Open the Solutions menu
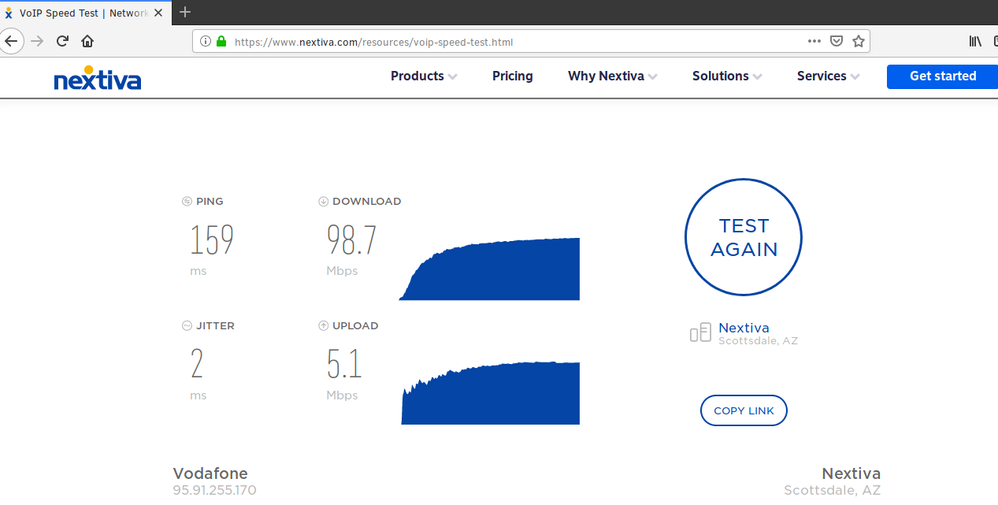Viewport: 998px width, 505px height. [720, 76]
